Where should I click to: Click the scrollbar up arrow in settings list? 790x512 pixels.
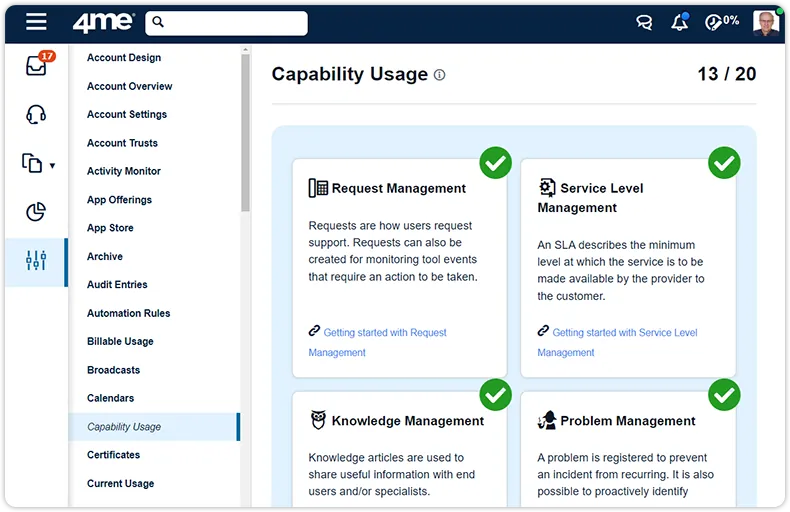click(245, 50)
